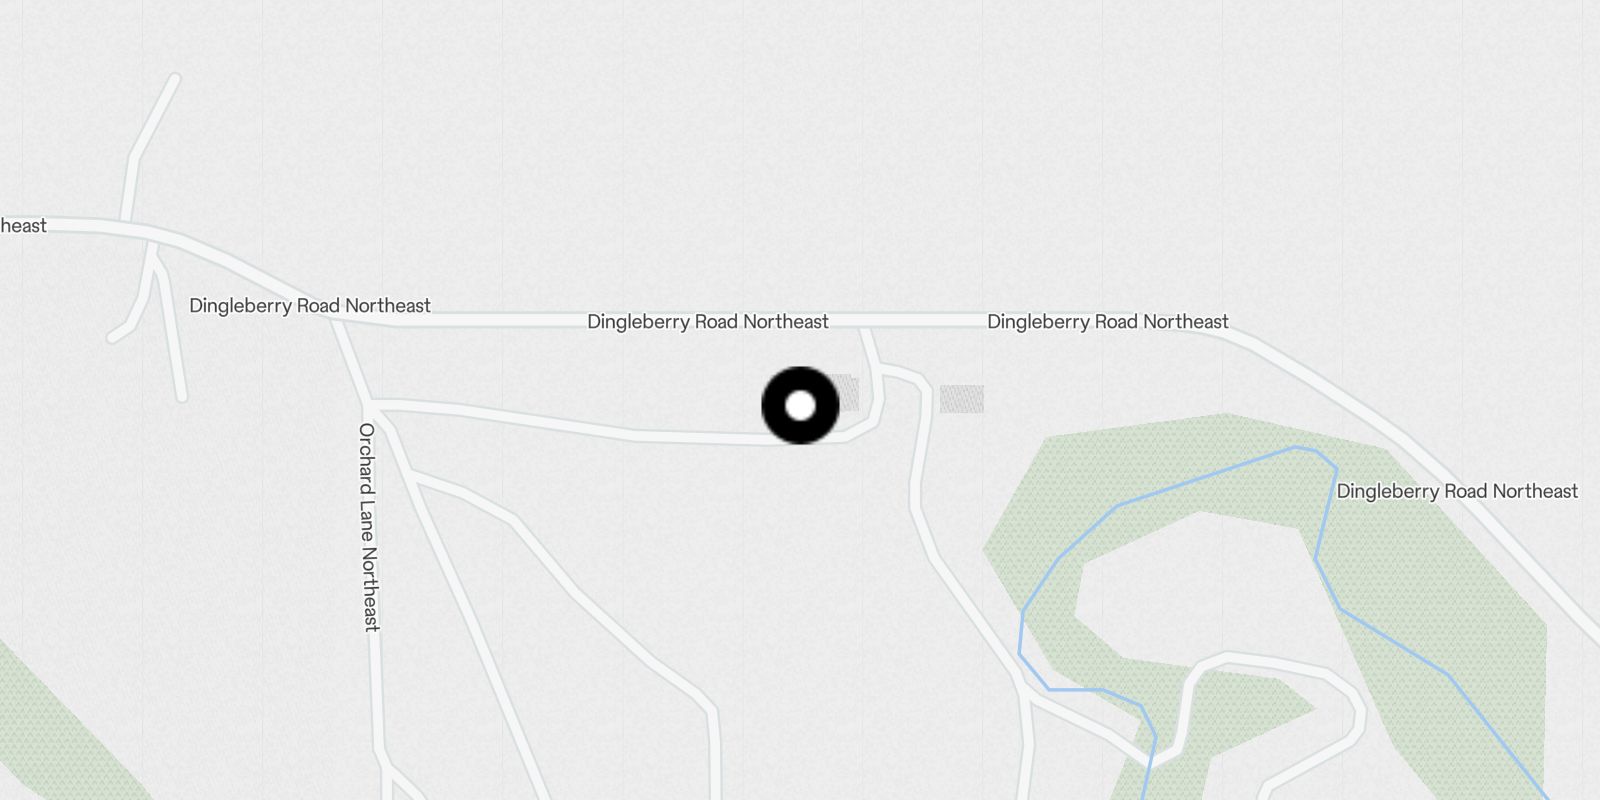Click the center Dingleberry Road Northeast label
This screenshot has height=800, width=1600.
pyautogui.click(x=708, y=322)
